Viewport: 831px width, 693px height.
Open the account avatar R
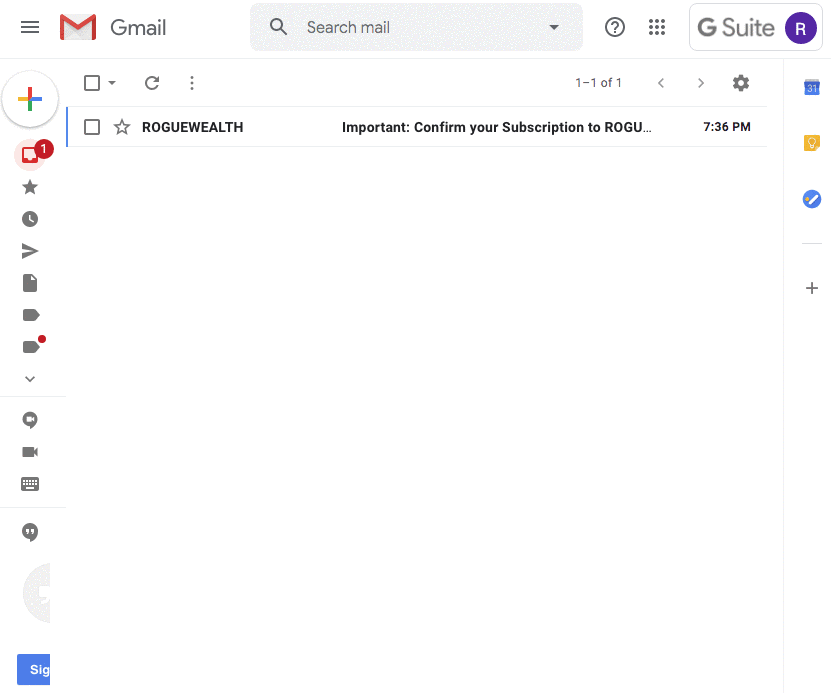(x=800, y=28)
